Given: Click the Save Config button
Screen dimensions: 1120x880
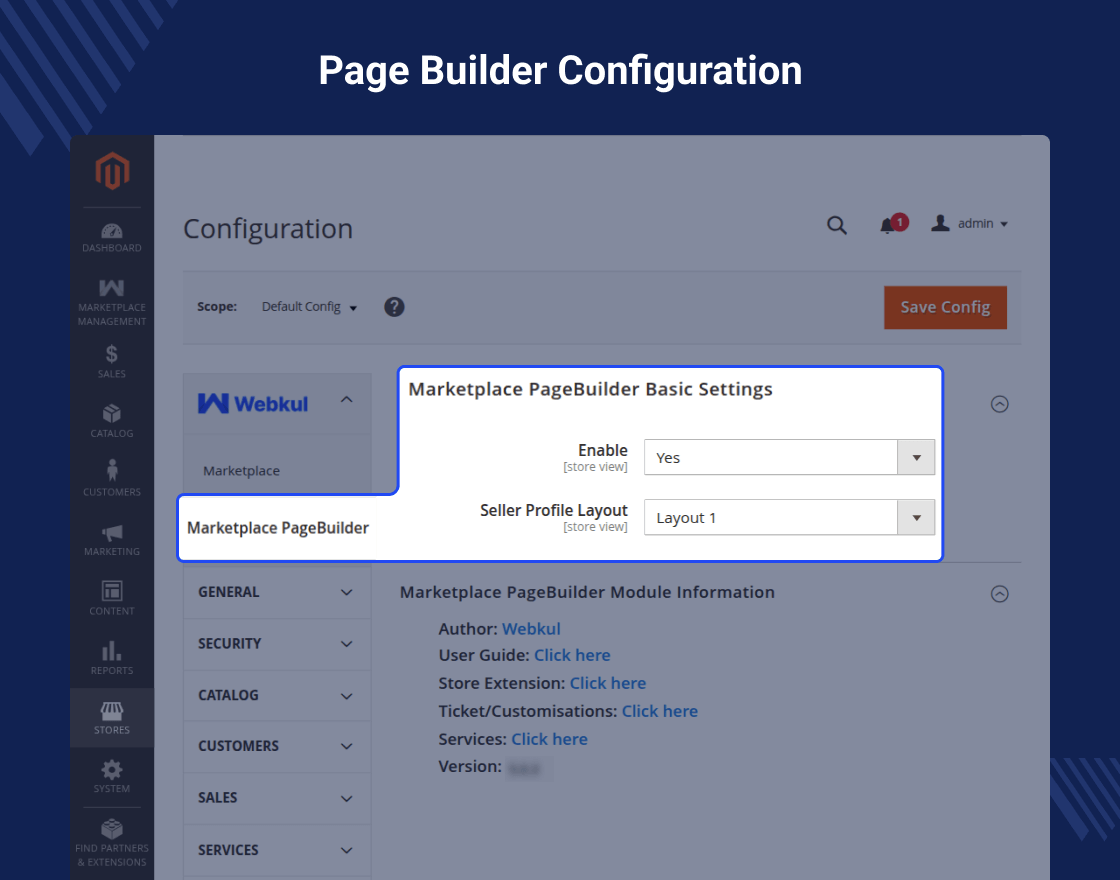Looking at the screenshot, I should (945, 307).
